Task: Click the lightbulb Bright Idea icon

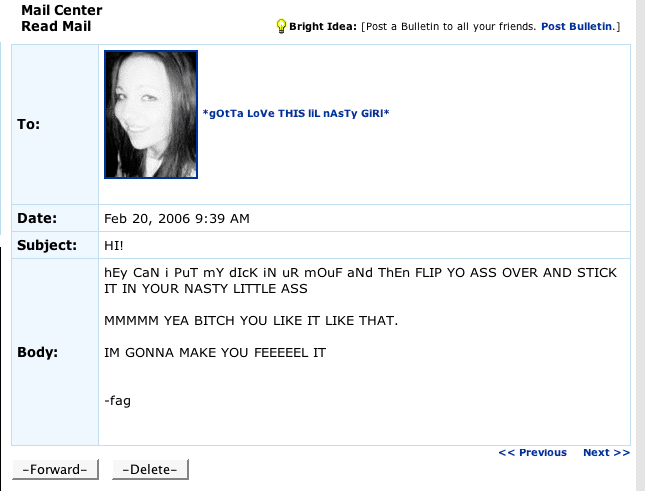Action: click(x=281, y=26)
